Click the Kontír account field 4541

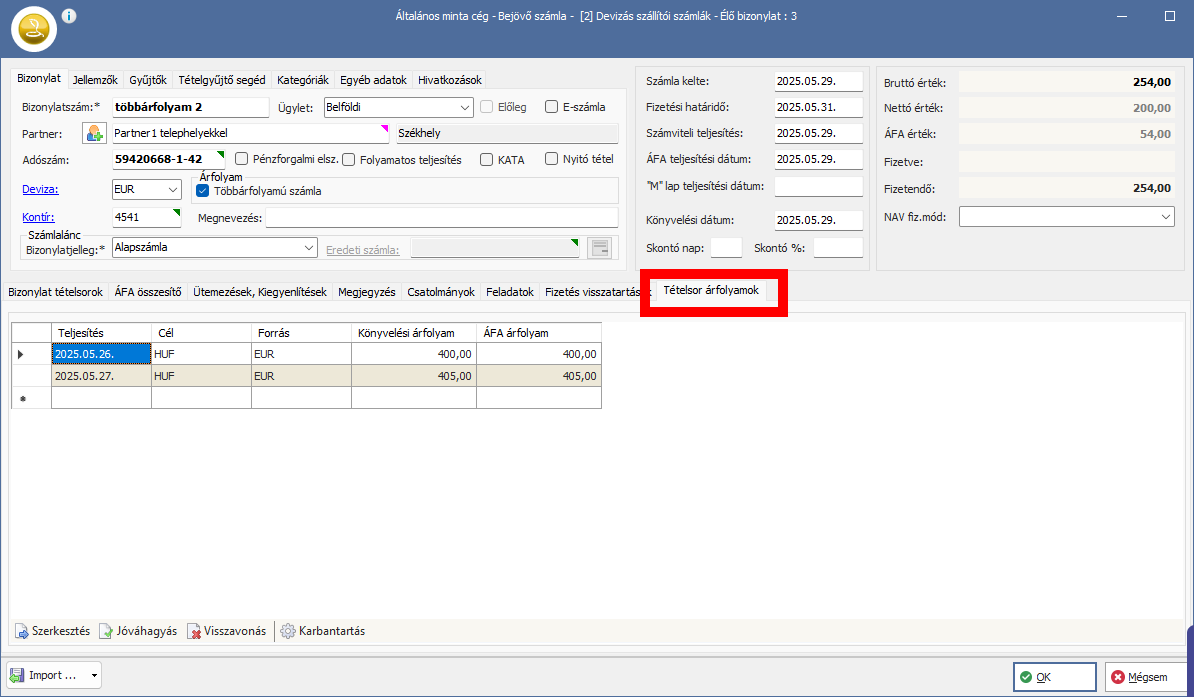tap(146, 217)
